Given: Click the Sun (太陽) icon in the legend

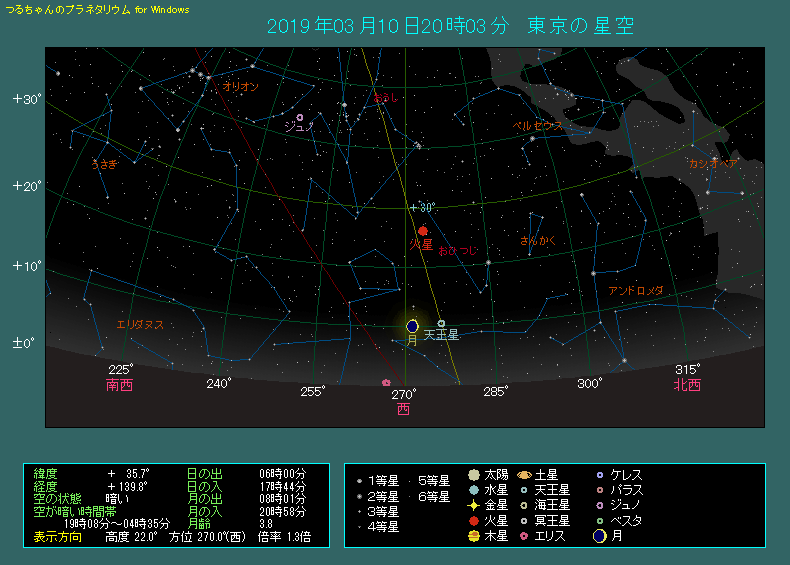Looking at the screenshot, I should (473, 475).
